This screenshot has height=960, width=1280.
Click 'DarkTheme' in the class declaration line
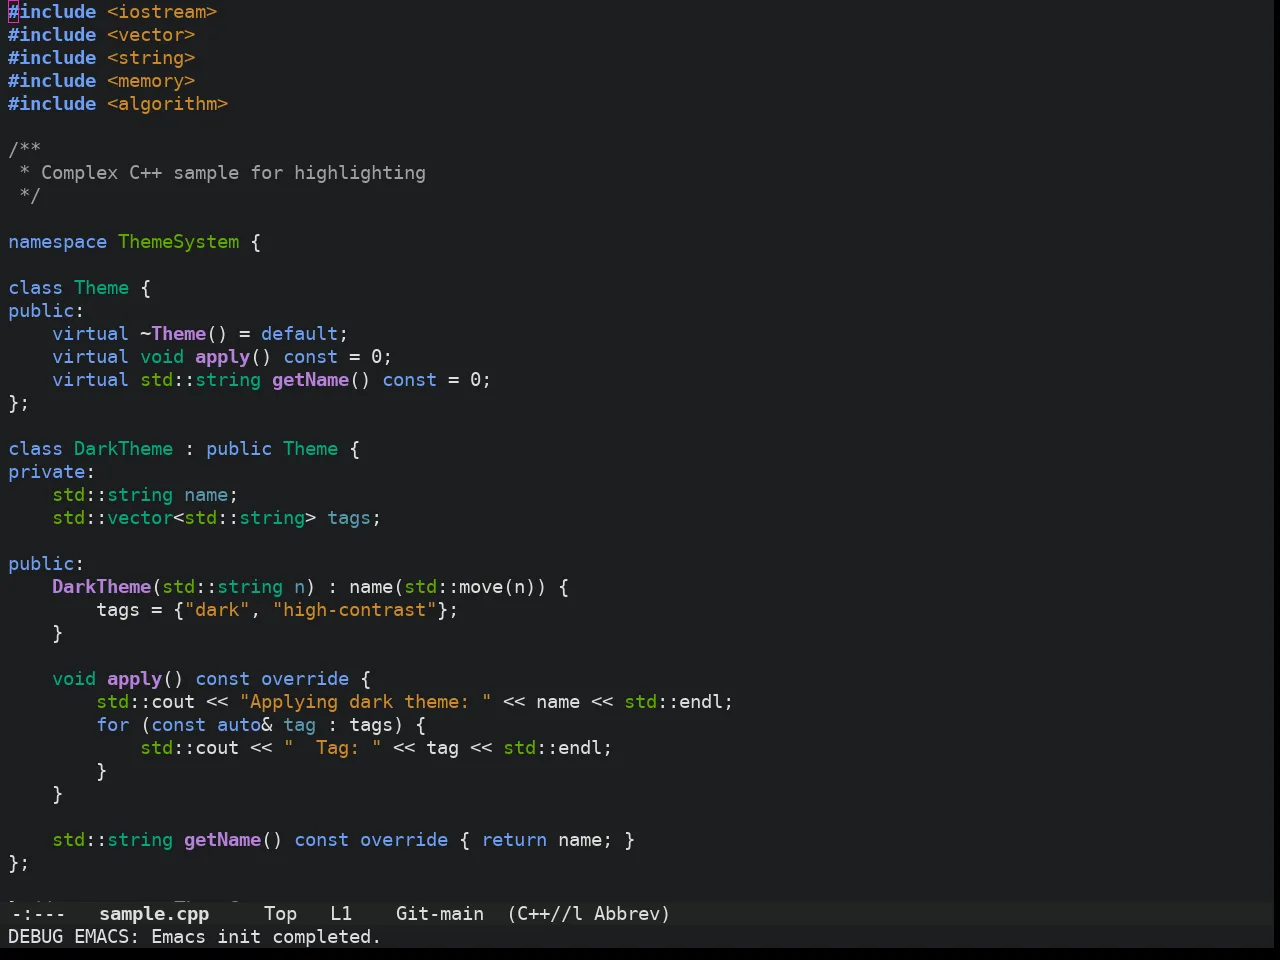[x=123, y=449]
